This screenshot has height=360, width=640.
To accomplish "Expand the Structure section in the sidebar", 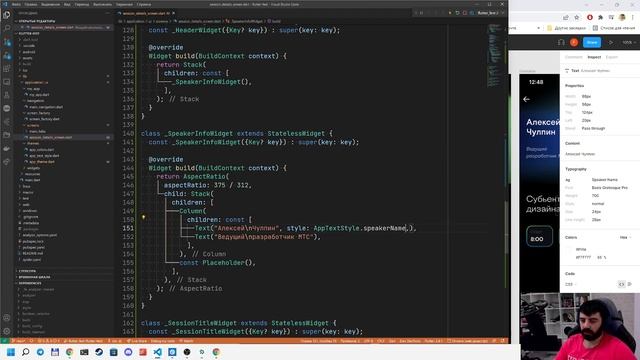I will point(27,271).
